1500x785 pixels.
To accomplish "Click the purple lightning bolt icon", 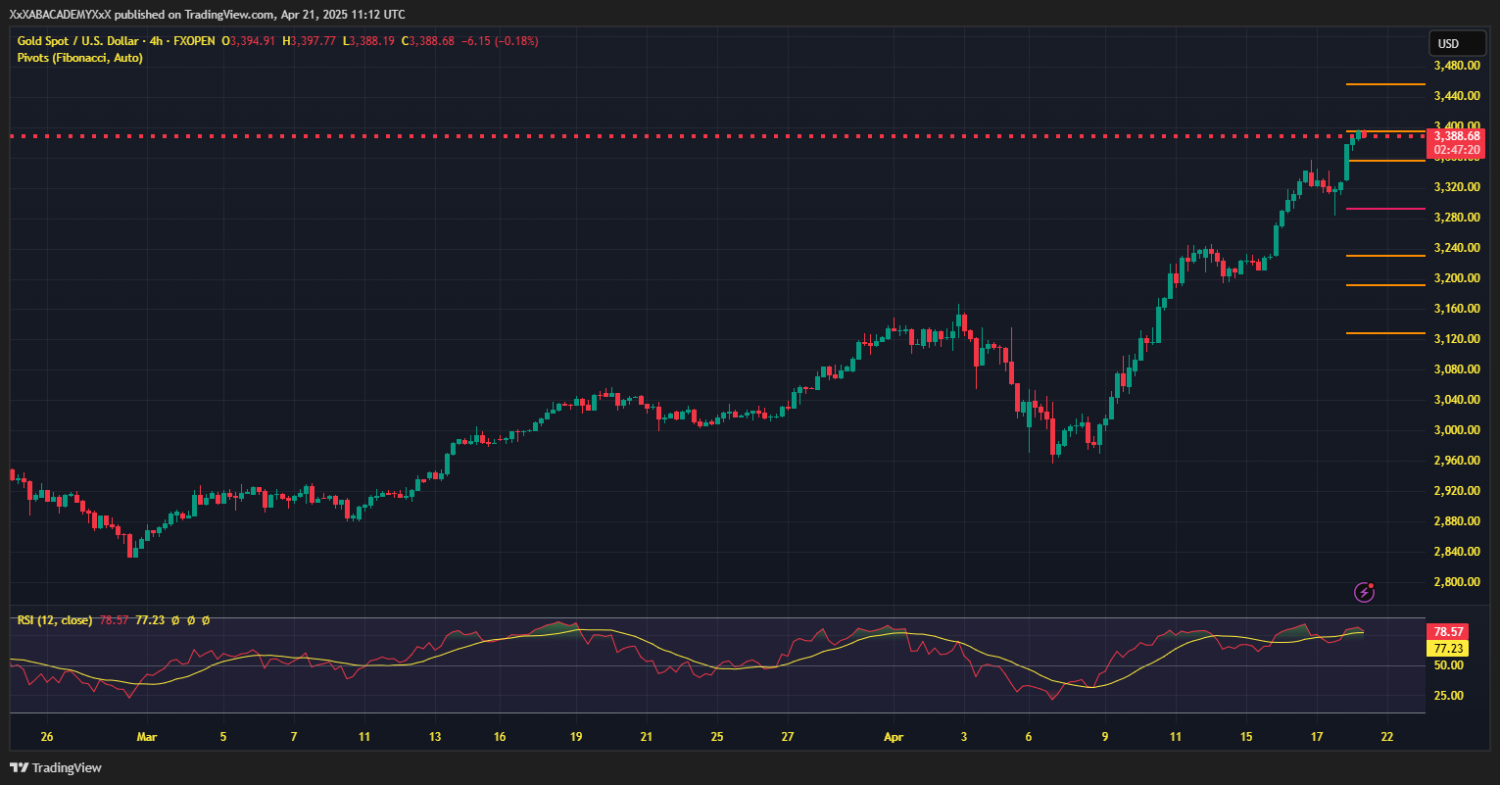I will coord(1364,592).
